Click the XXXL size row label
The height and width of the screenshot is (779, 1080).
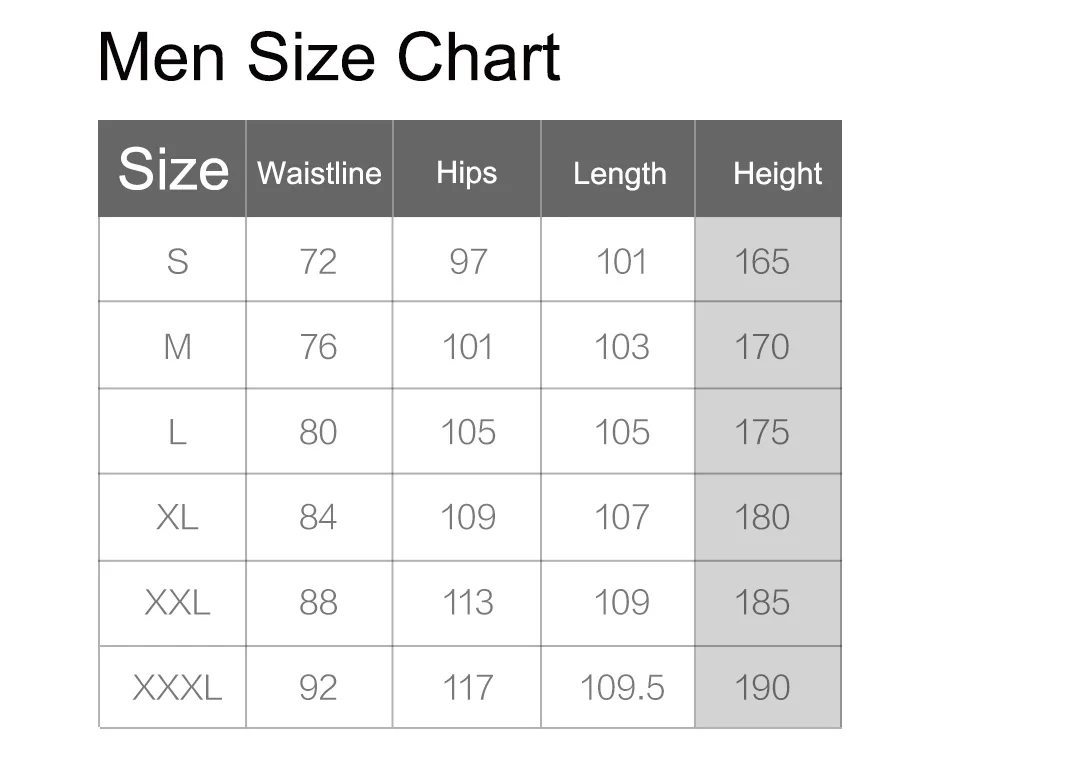click(x=177, y=688)
